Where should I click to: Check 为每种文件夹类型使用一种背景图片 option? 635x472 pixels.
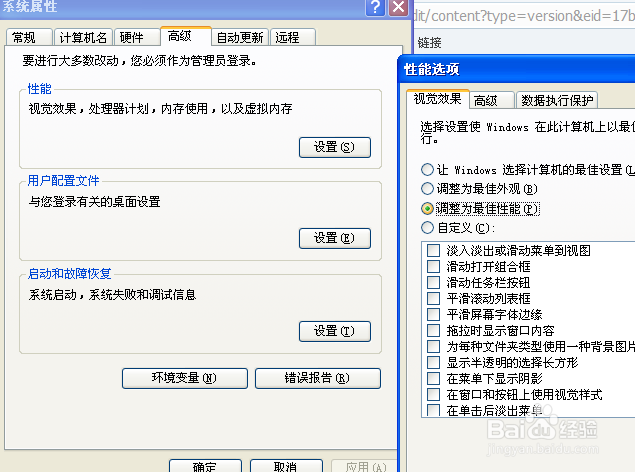(x=433, y=347)
